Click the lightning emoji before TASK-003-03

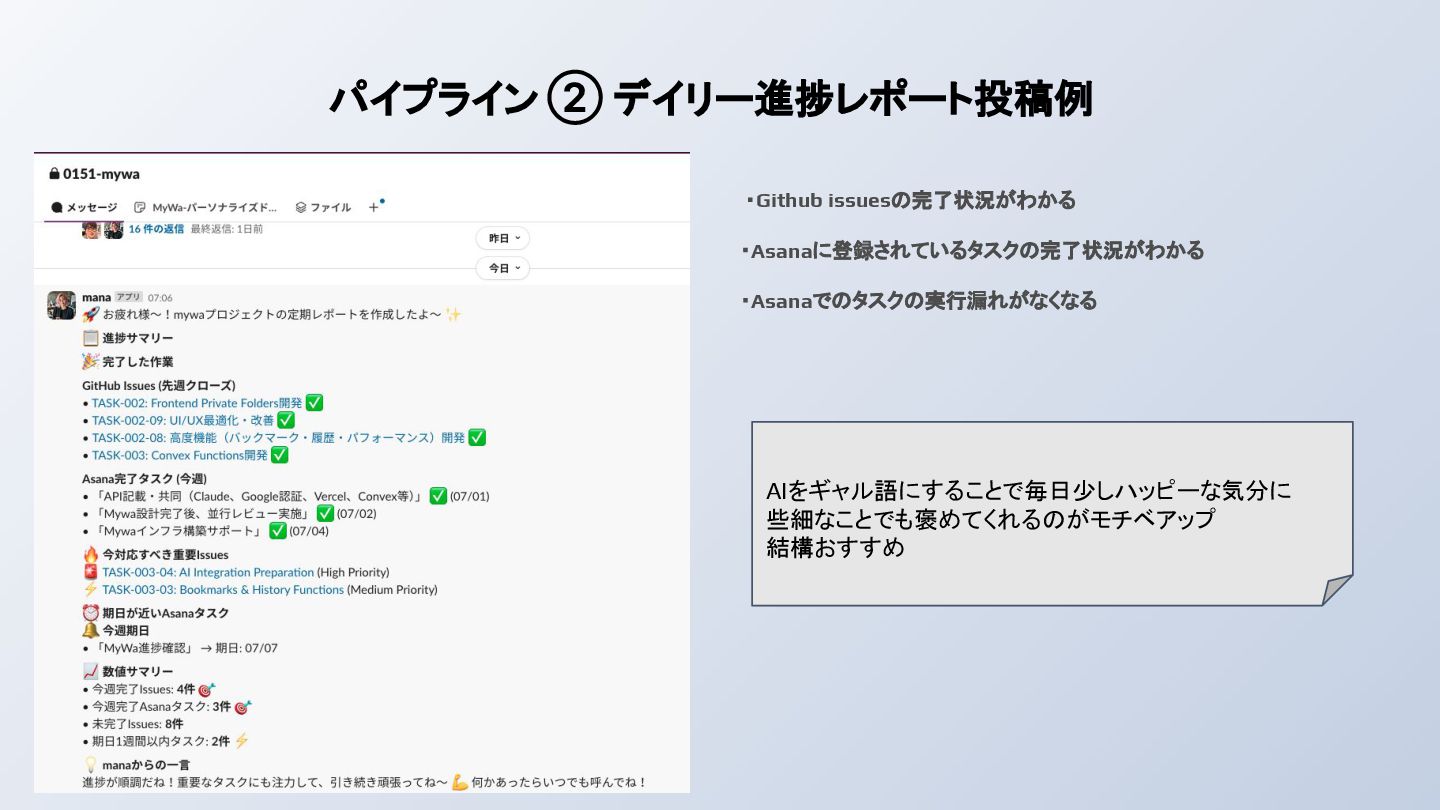pyautogui.click(x=90, y=589)
